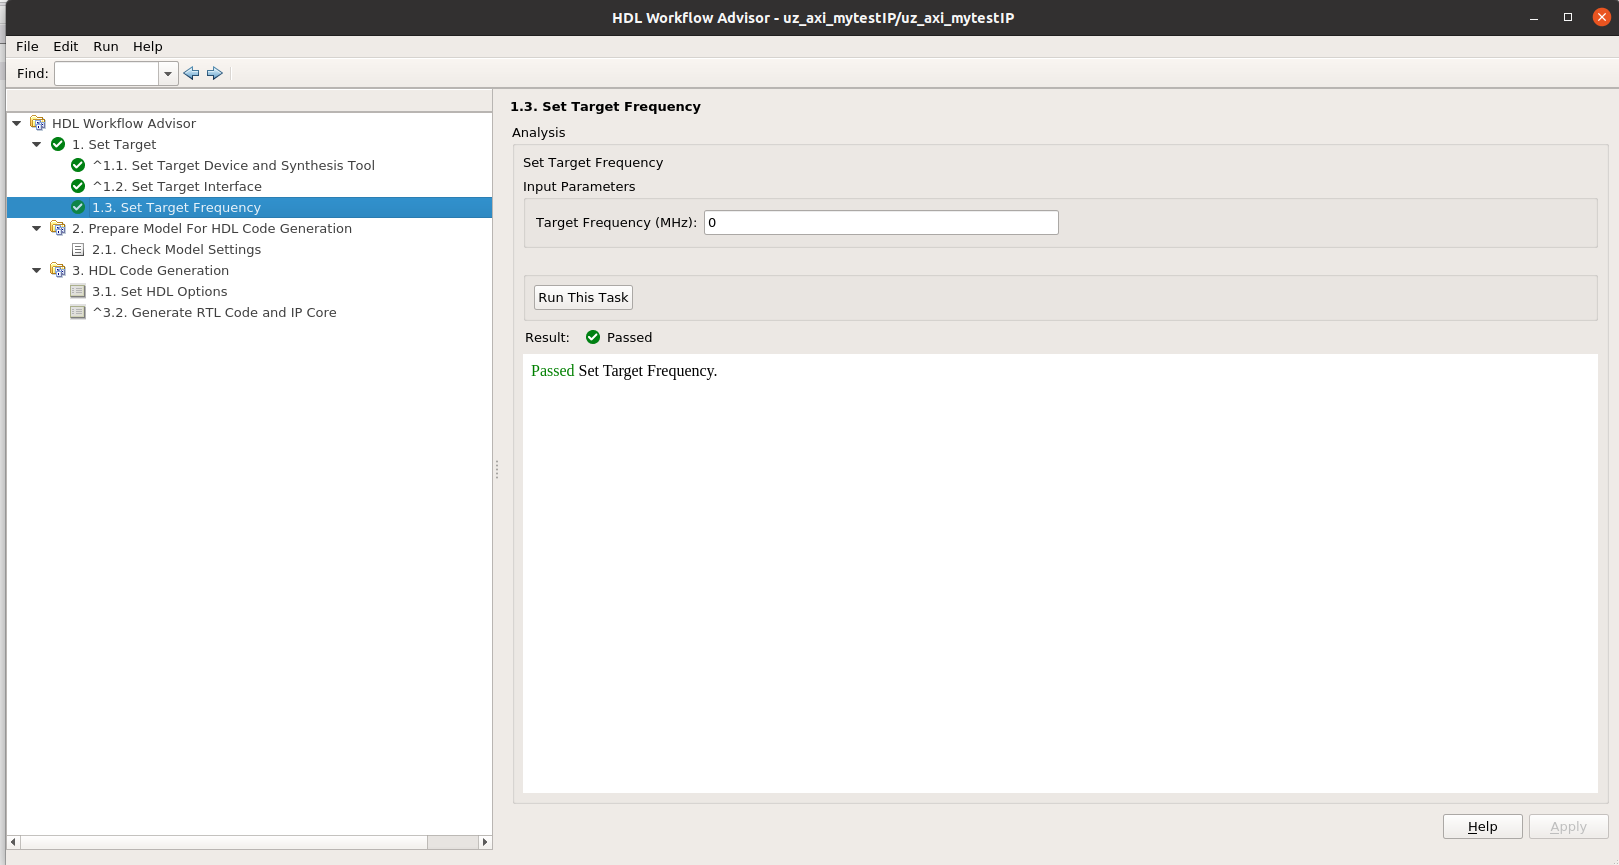This screenshot has width=1619, height=865.
Task: Click the Set HDL Options task icon
Action: 78,292
